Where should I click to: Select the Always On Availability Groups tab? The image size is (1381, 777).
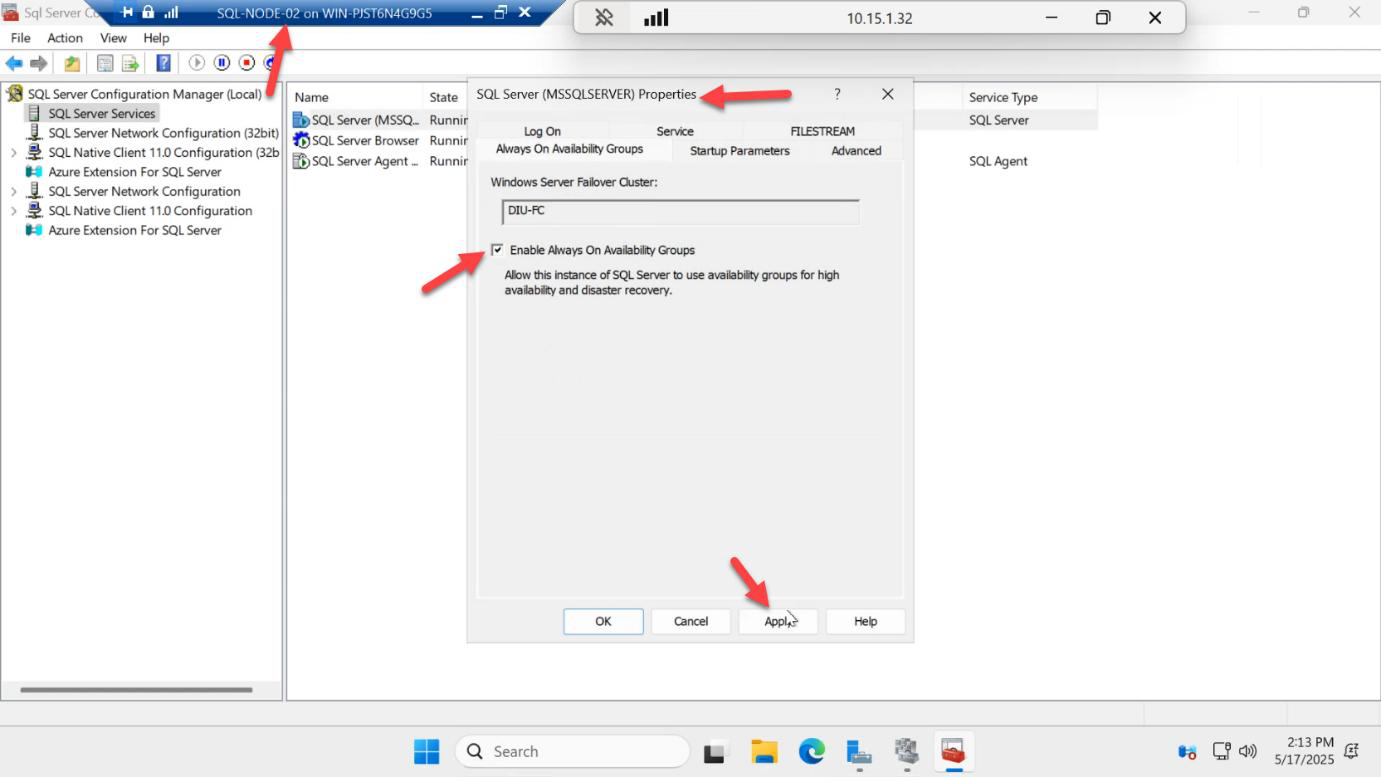point(569,149)
